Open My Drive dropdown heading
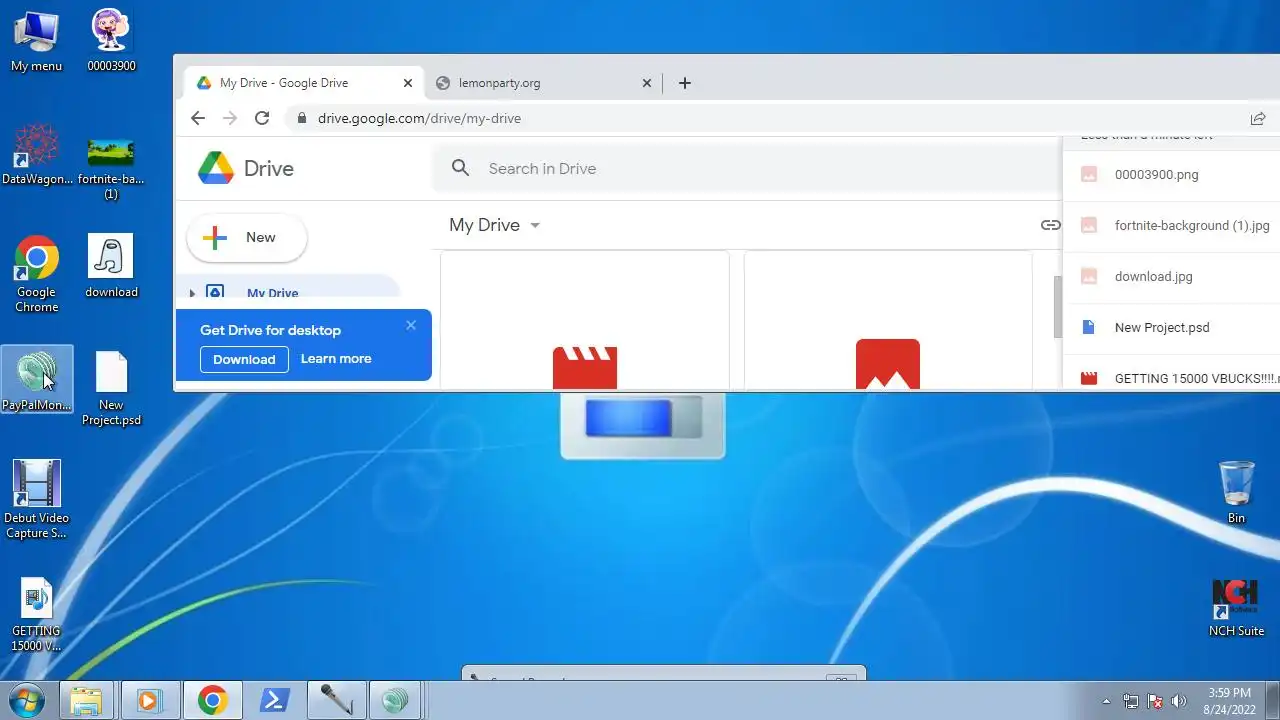 point(495,225)
